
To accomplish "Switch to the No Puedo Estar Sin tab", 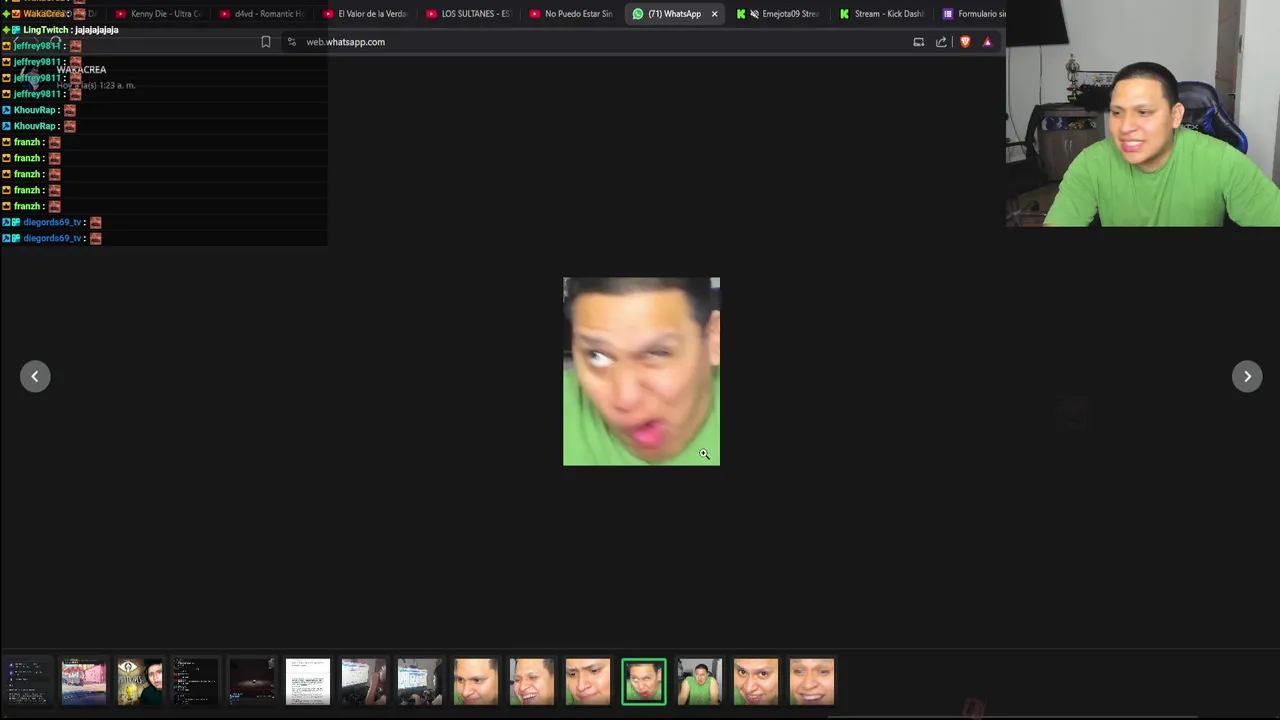I will (571, 14).
